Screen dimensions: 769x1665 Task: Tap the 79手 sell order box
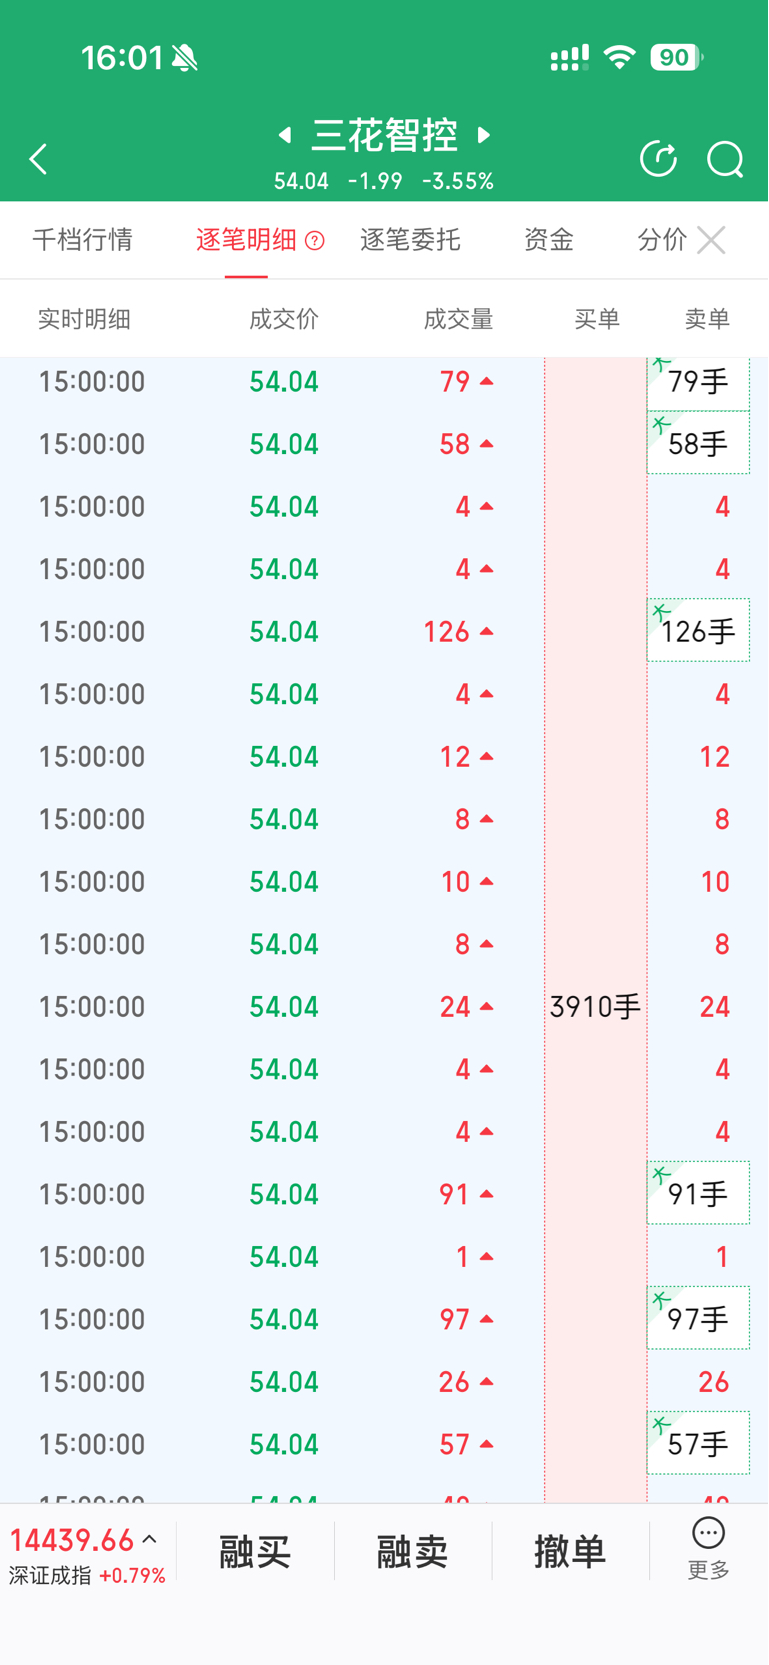pos(698,382)
